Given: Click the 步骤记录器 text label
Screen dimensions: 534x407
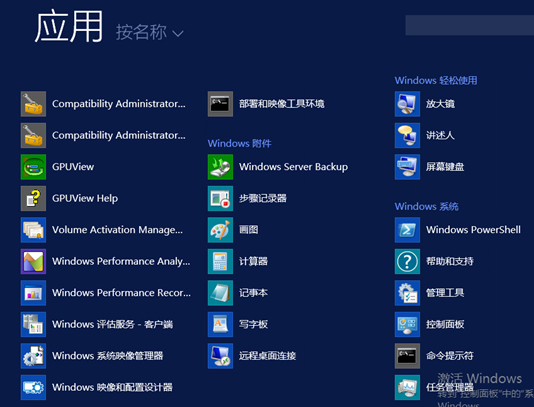Looking at the screenshot, I should click(x=263, y=198).
